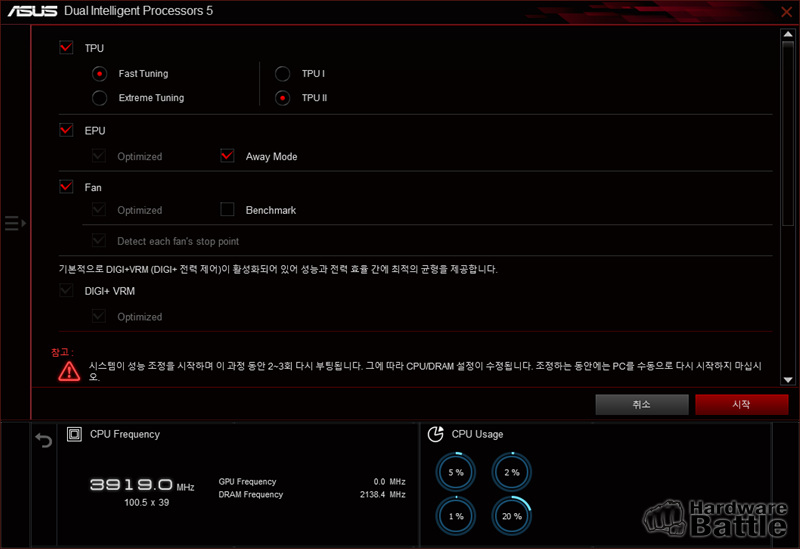
Task: Click the scrollbar up arrow
Action: (x=788, y=34)
